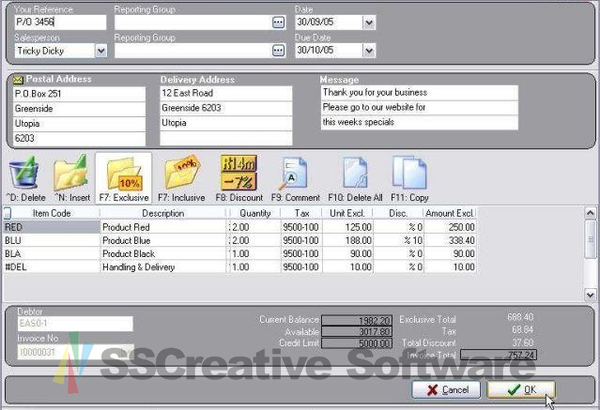
Task: Click the Handling & Delivery description cell
Action: coord(163,267)
